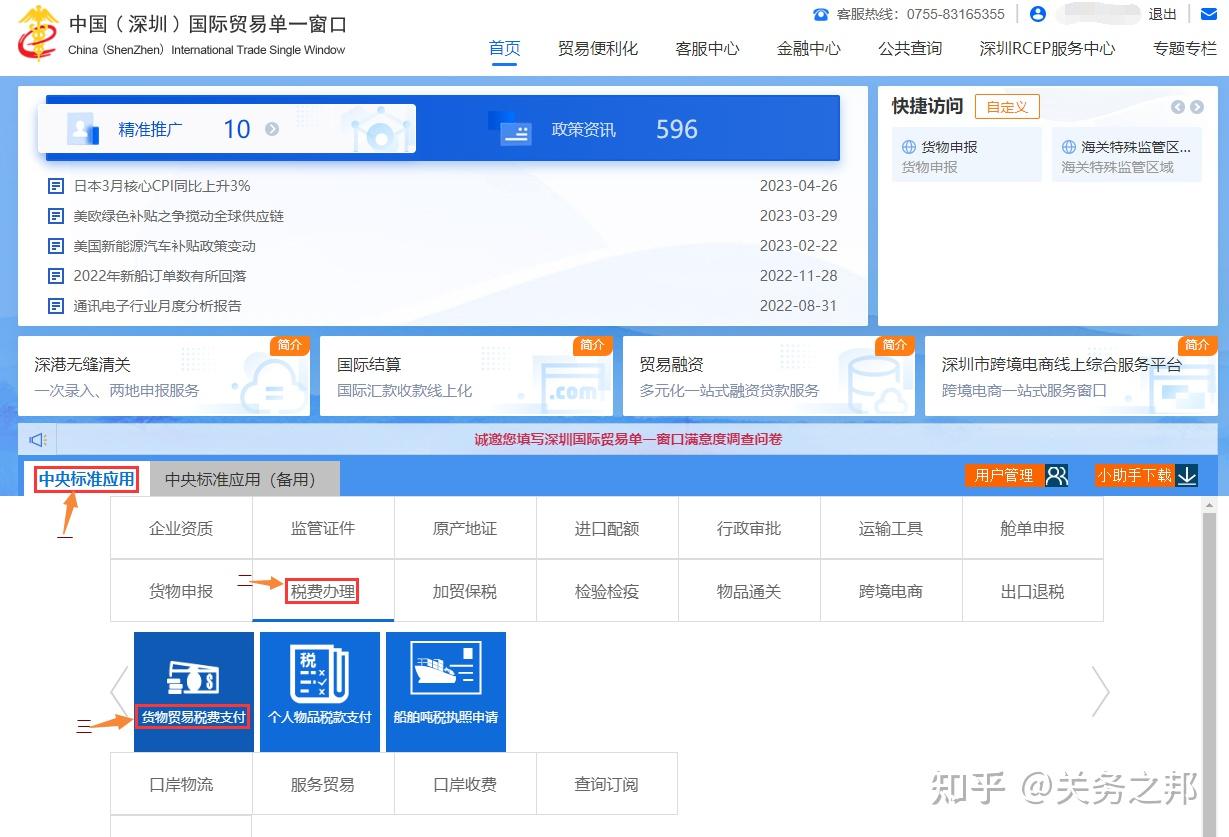The width and height of the screenshot is (1229, 837).
Task: Show next application tiles with right arrow
Action: coord(1100,691)
